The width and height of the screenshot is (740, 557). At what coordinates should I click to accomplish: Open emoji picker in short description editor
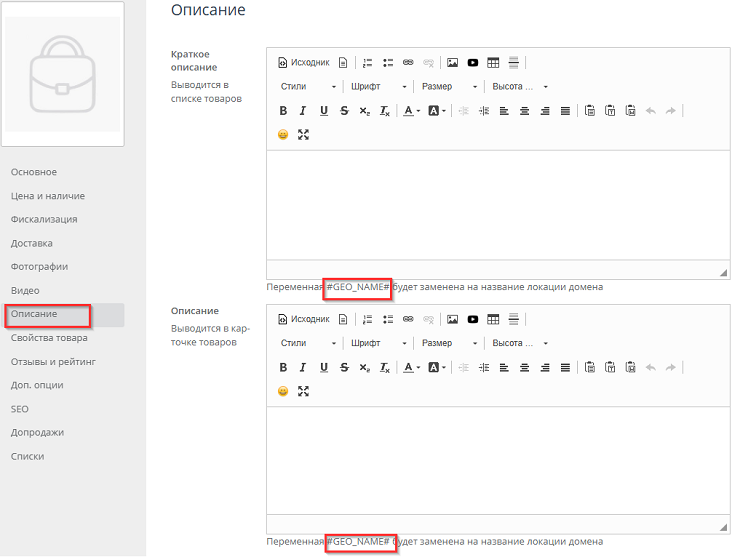(283, 135)
